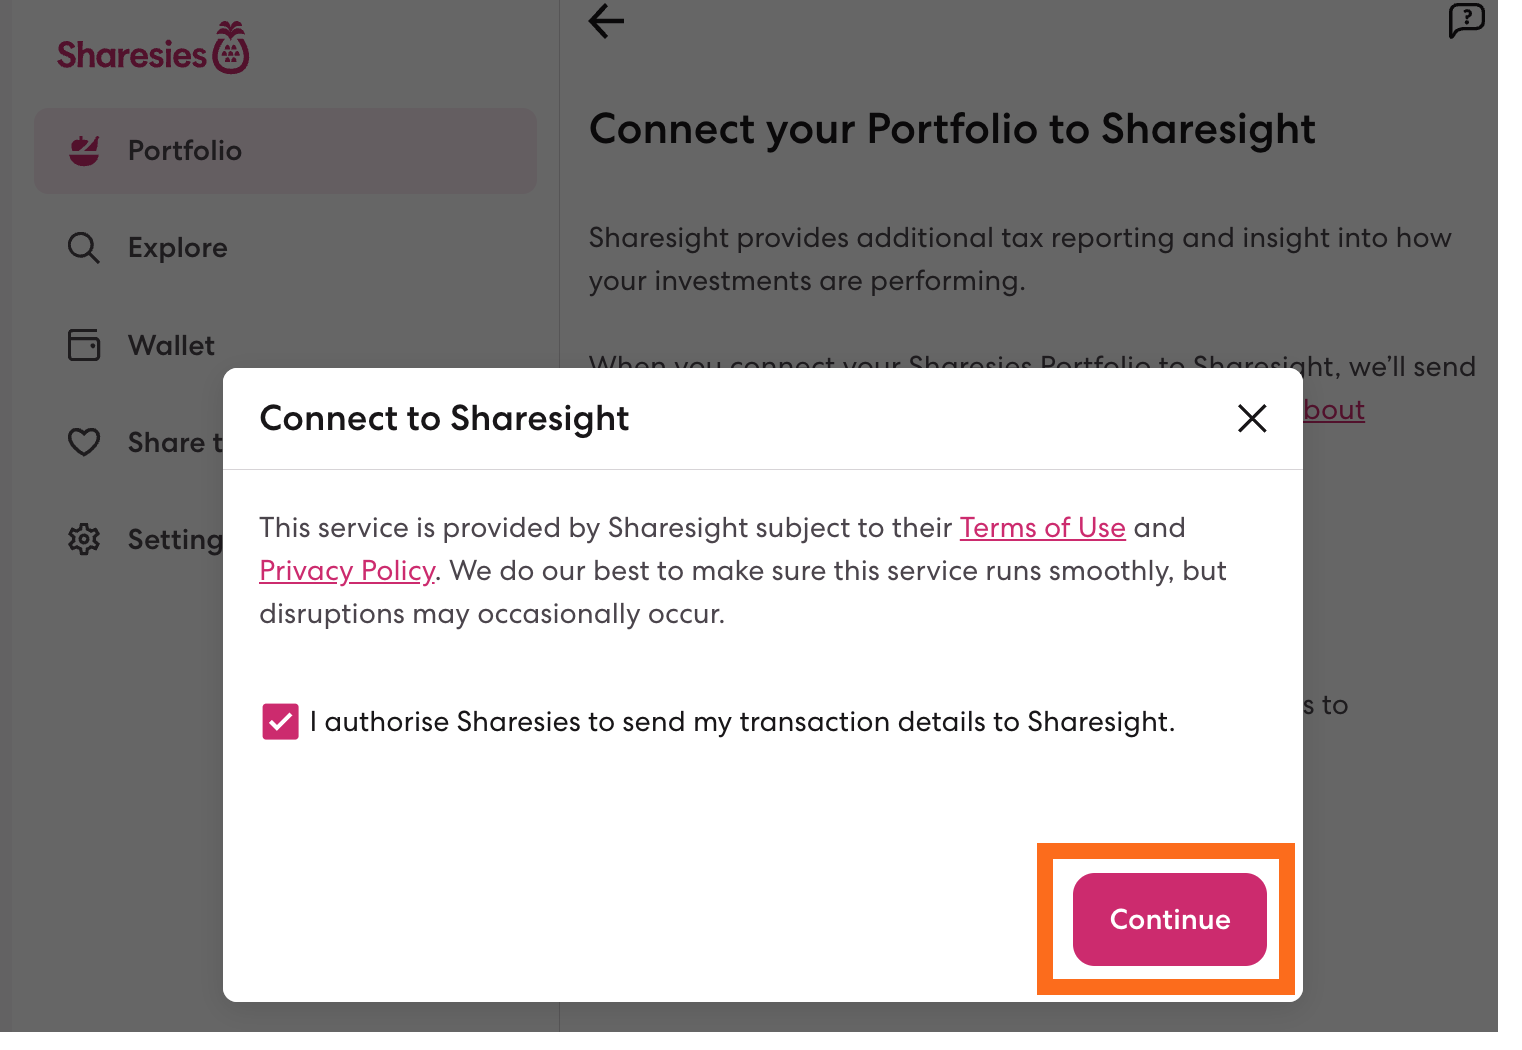
Task: Click the Share the Love heart icon
Action: coord(84,441)
